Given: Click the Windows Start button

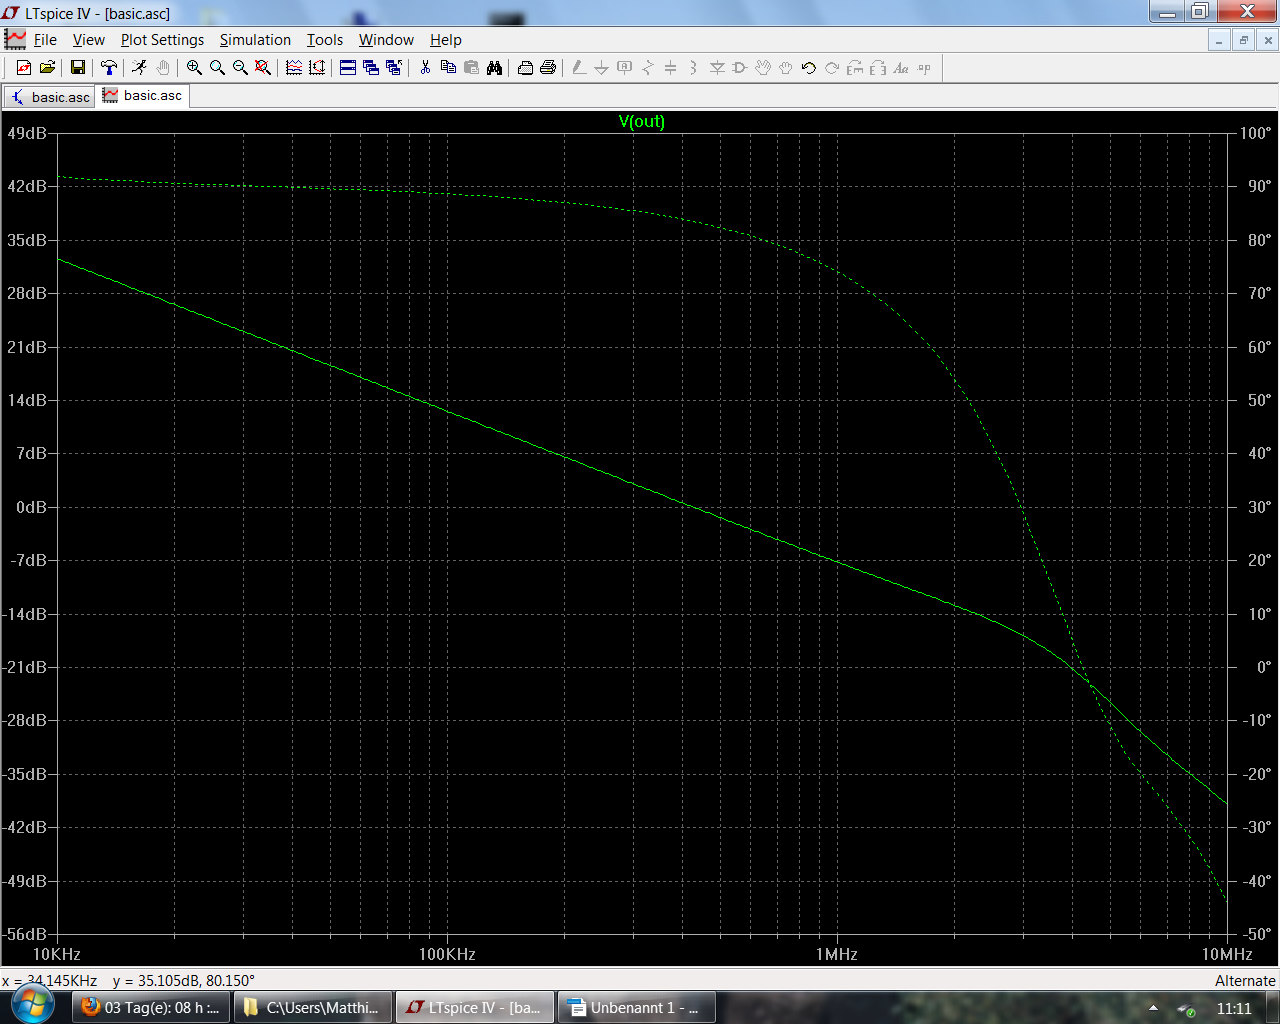Looking at the screenshot, I should point(32,1006).
